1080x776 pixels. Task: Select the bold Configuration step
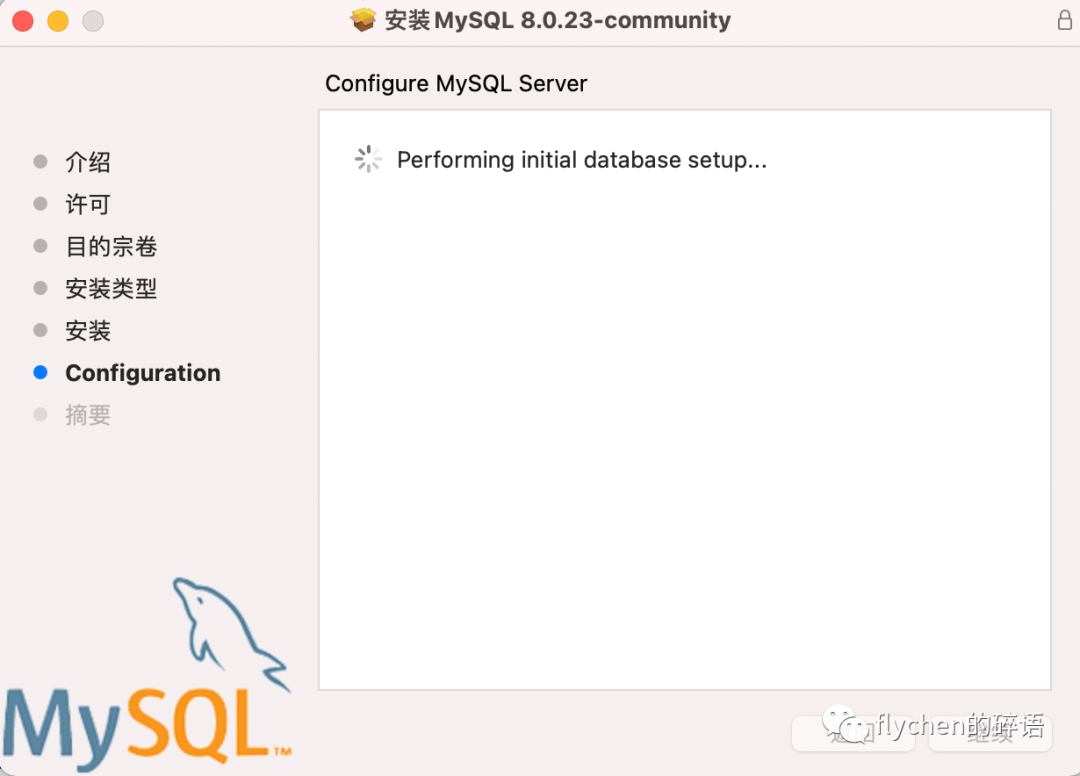click(143, 373)
